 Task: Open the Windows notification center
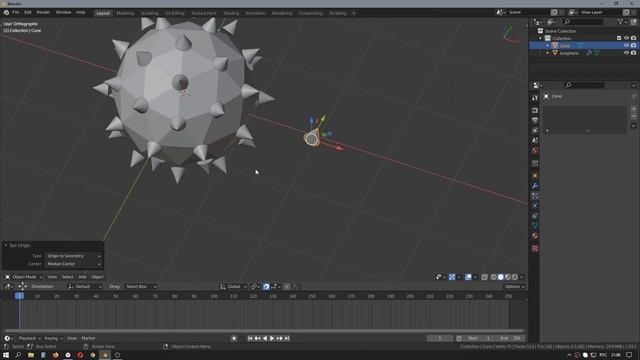629,355
